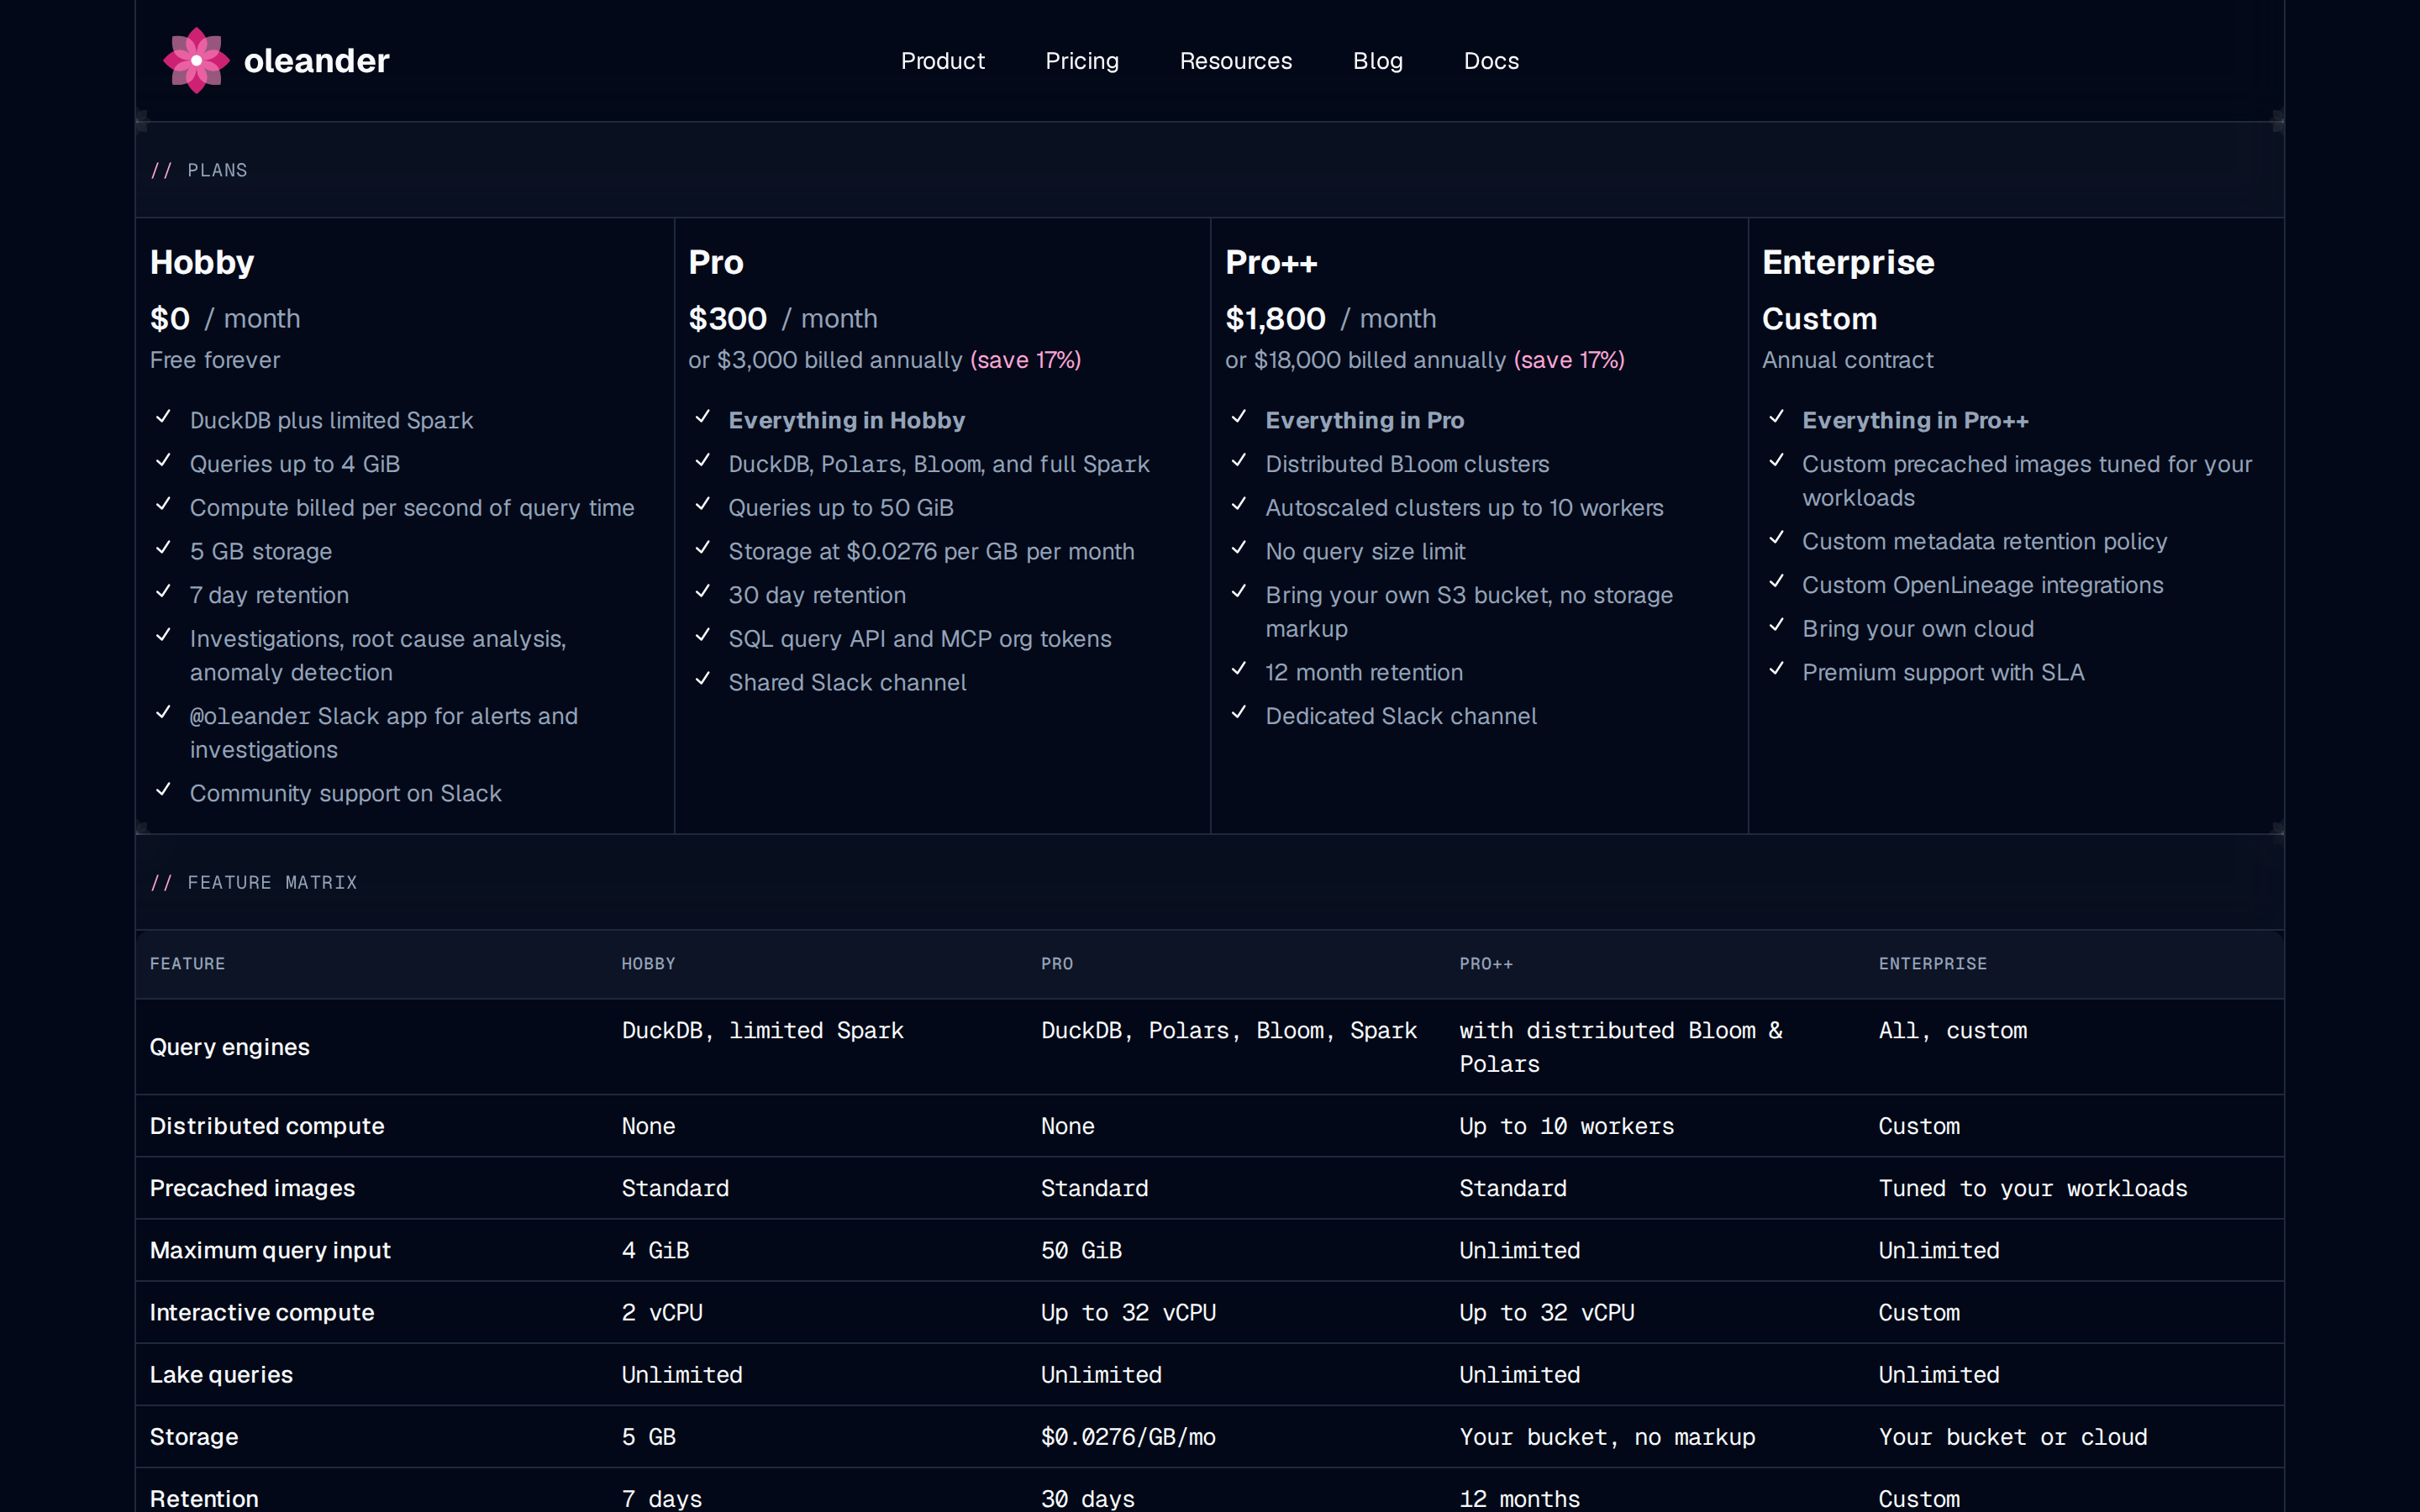2420x1512 pixels.
Task: Click the $1,800 price text
Action: pos(1275,319)
